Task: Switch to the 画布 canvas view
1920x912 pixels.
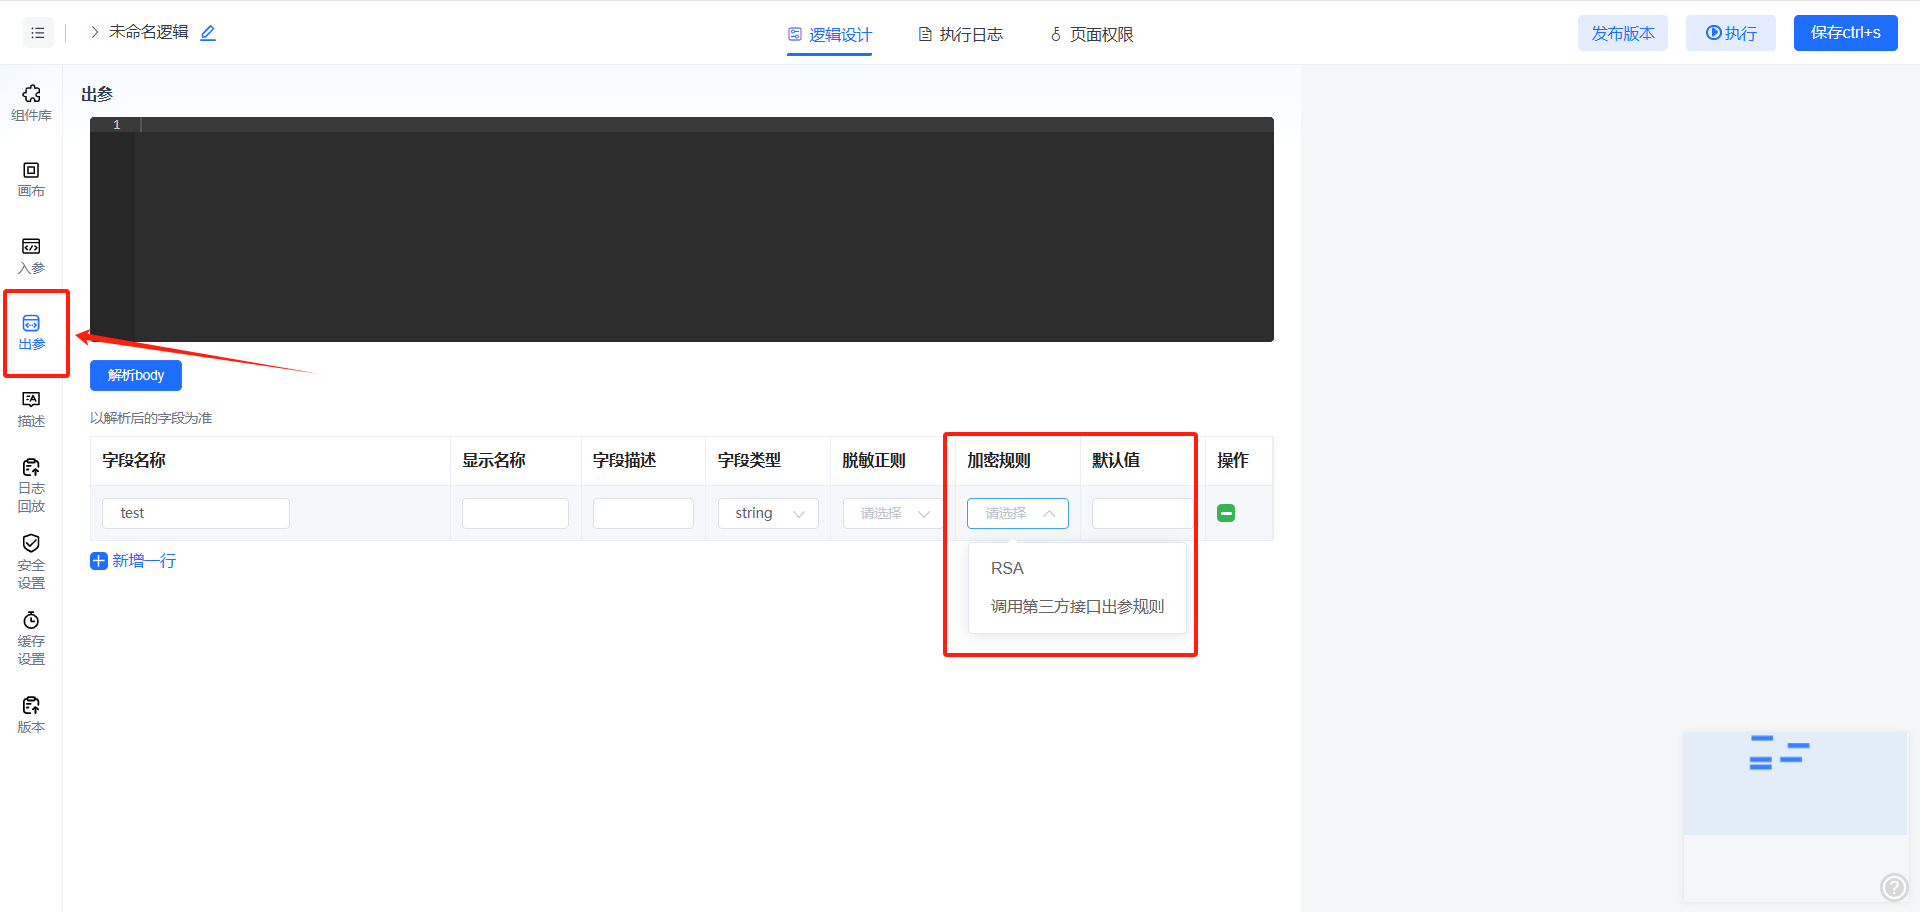Action: pyautogui.click(x=31, y=180)
